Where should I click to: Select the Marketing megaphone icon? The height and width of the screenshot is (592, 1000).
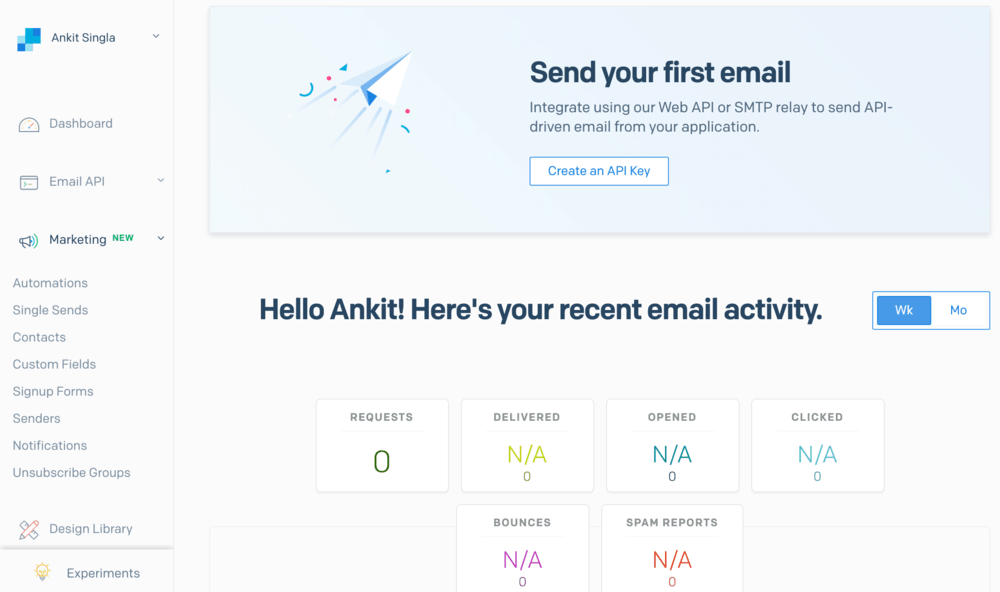coord(27,239)
